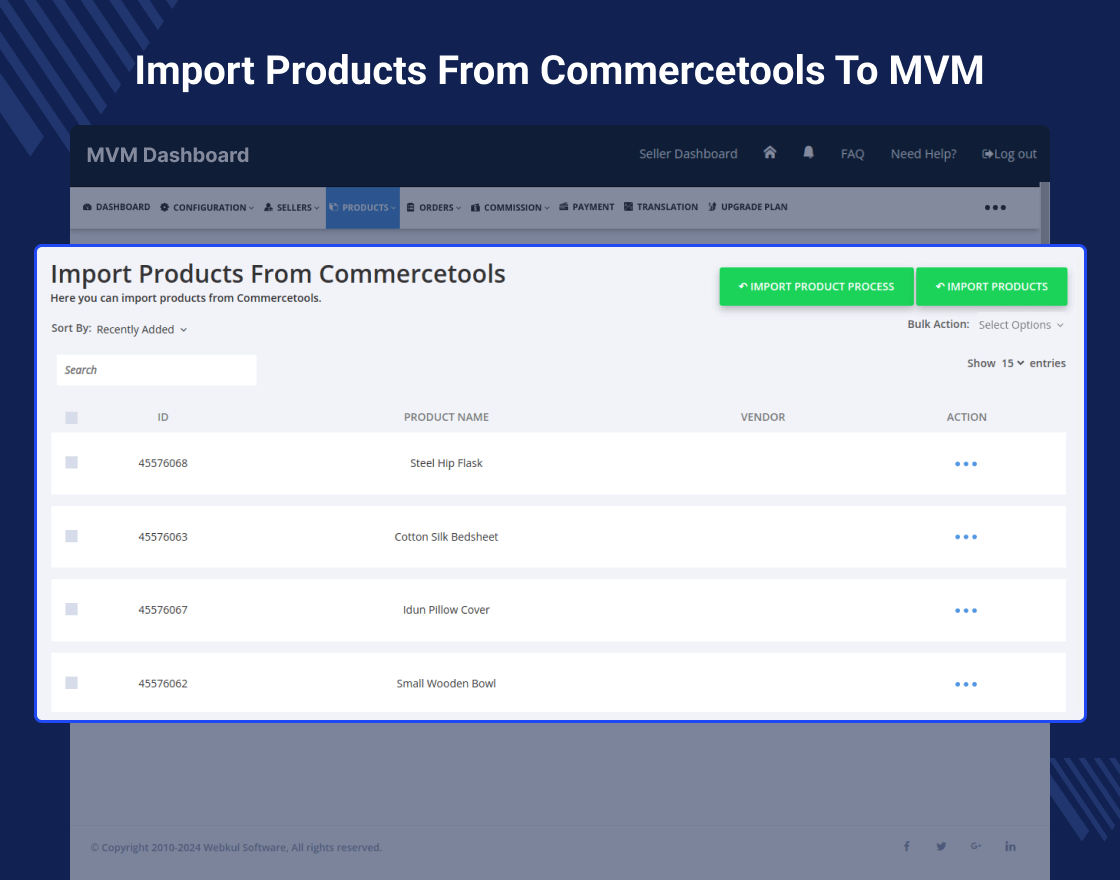Click into the Search input field
This screenshot has width=1120, height=880.
pos(156,370)
